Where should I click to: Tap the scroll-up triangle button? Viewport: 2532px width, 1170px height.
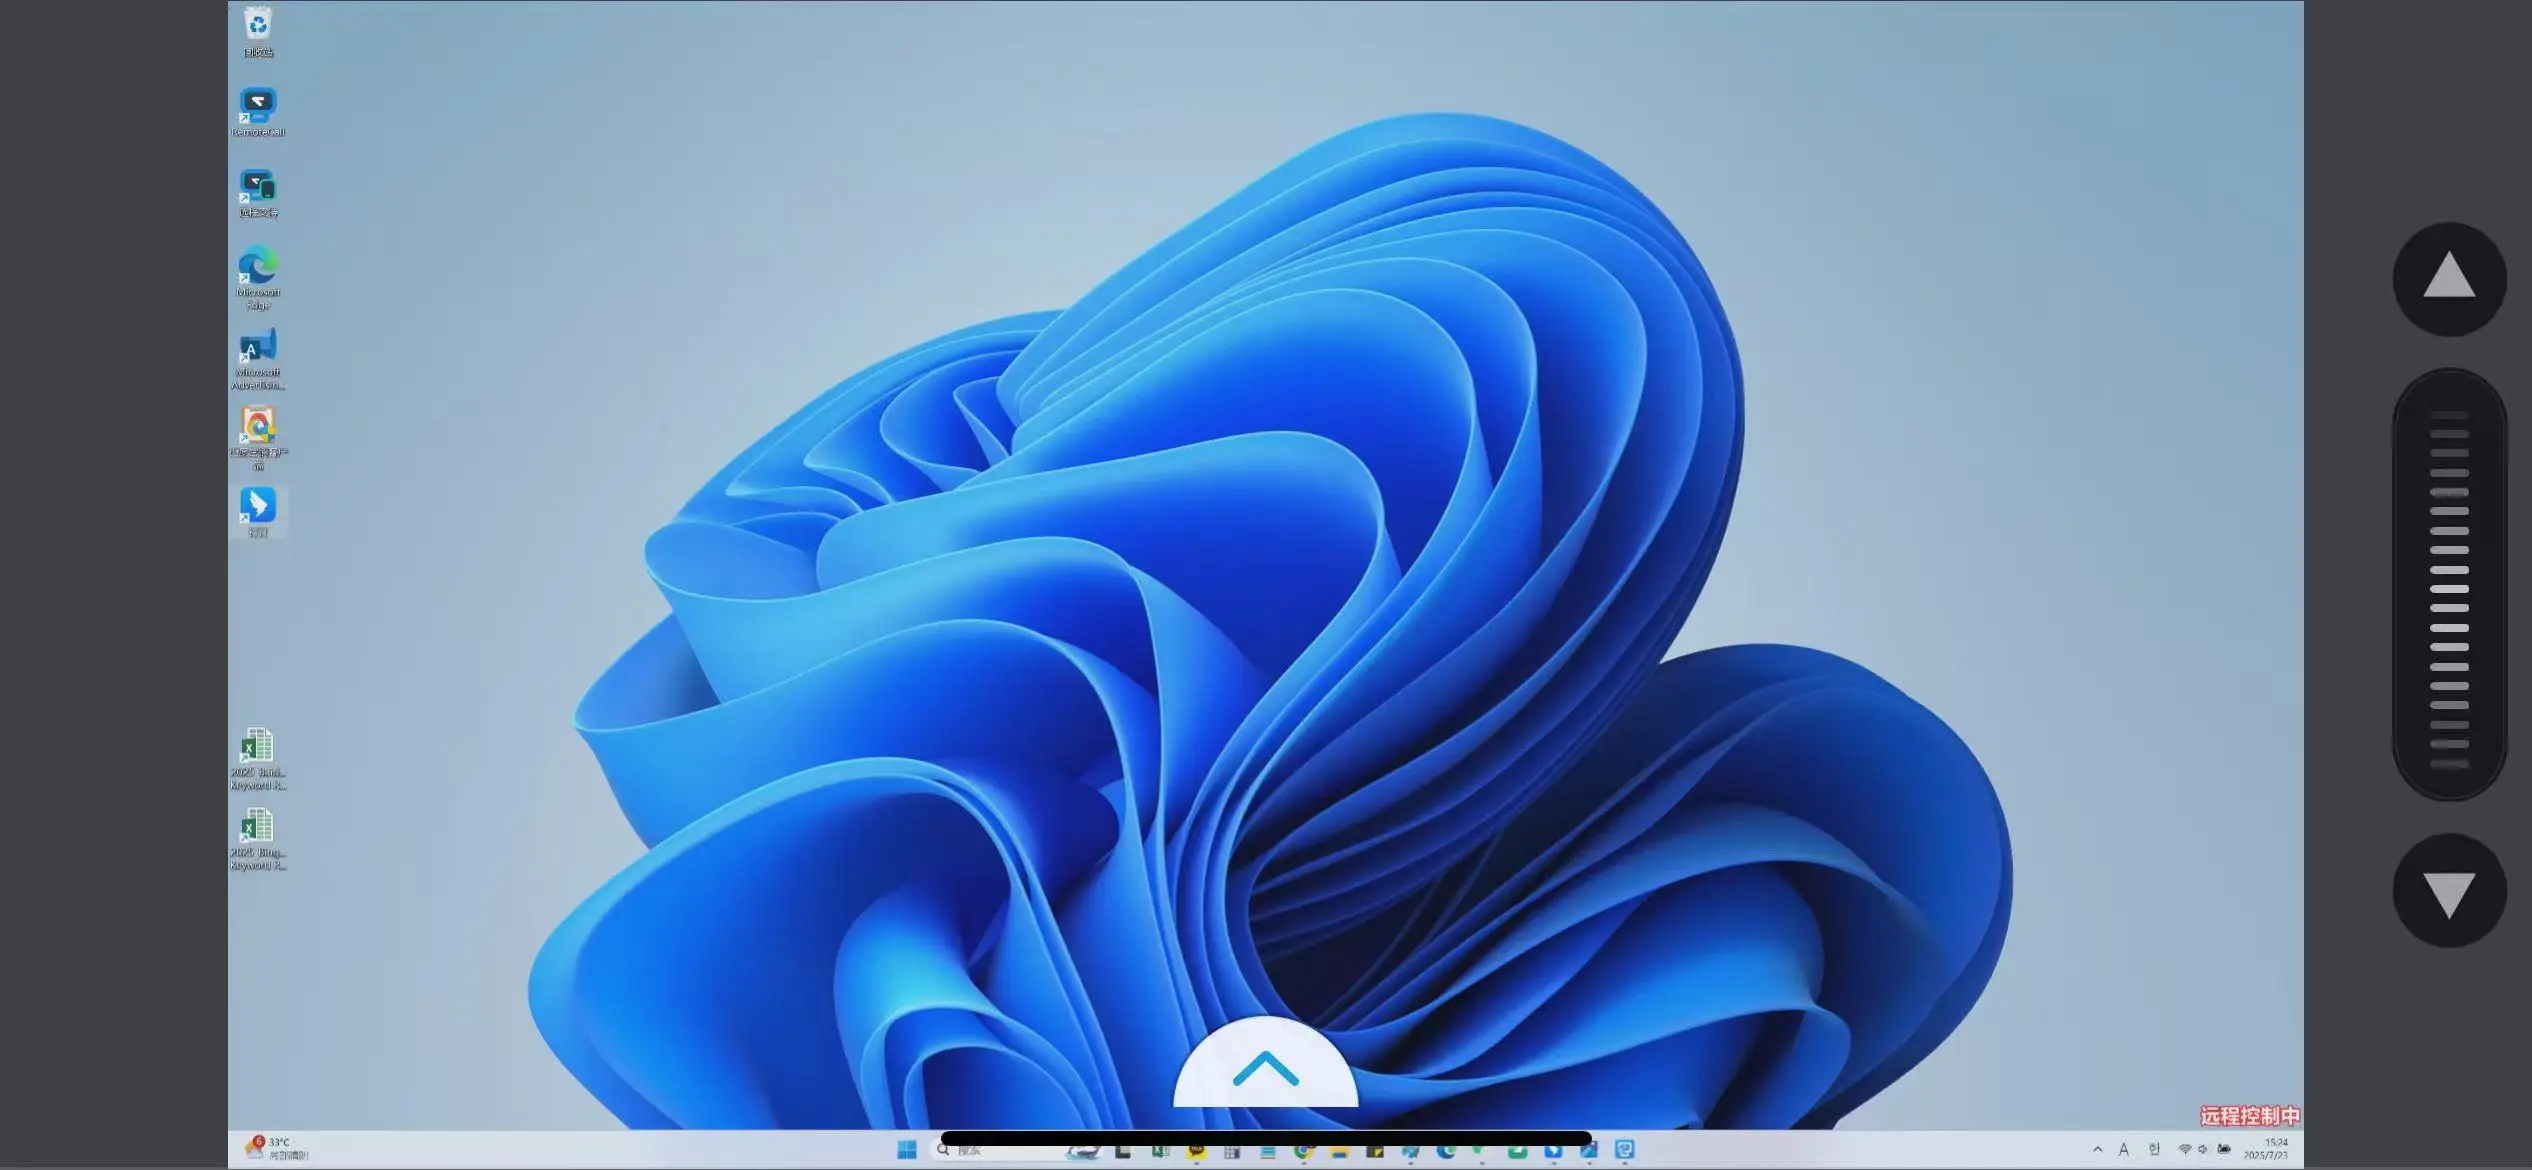(2449, 278)
